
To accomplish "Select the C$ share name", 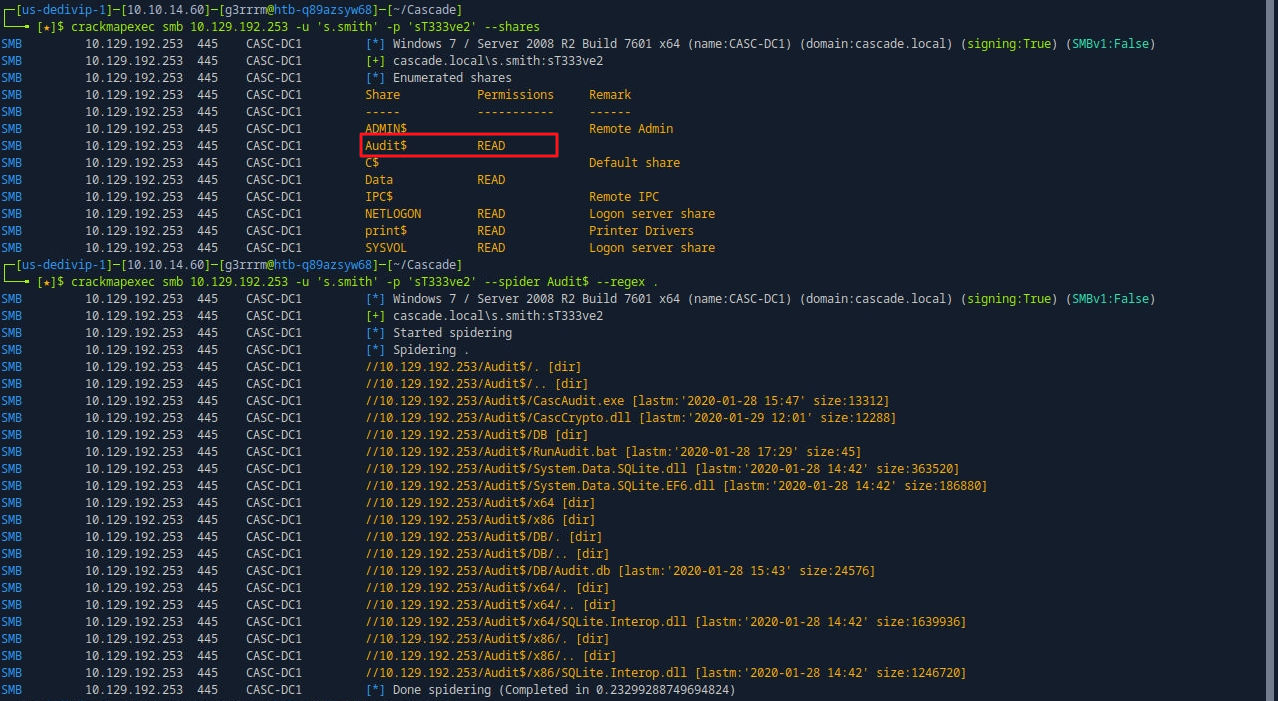I will [x=372, y=163].
